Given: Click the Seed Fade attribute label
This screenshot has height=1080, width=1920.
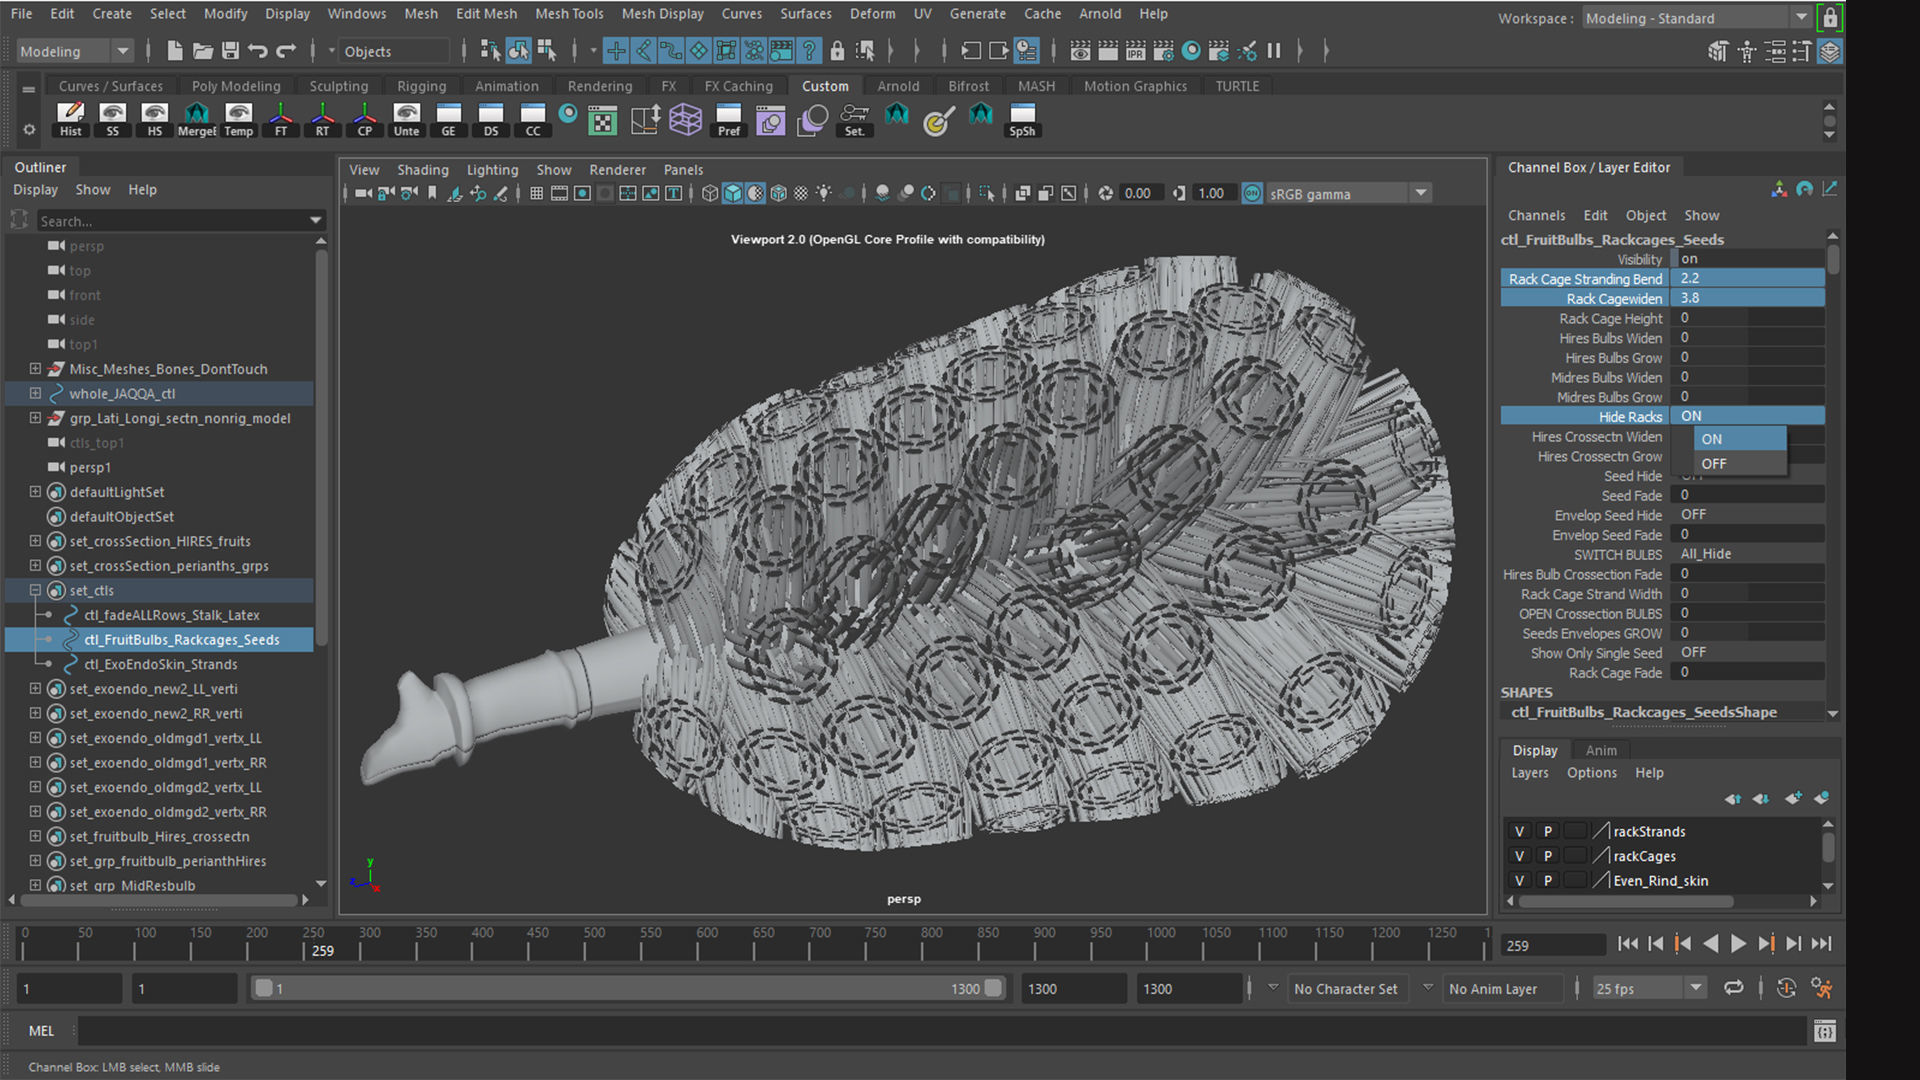Looking at the screenshot, I should pos(1631,496).
